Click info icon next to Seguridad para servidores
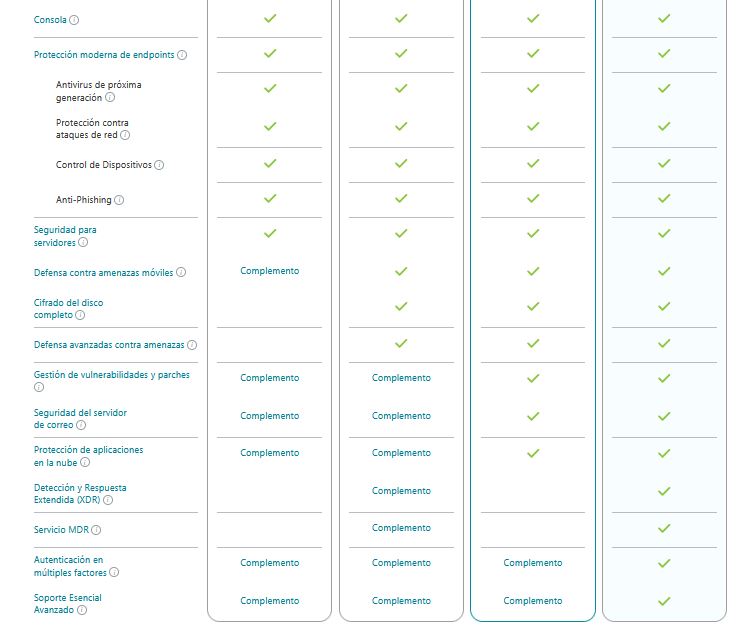748x643 pixels. 83,242
